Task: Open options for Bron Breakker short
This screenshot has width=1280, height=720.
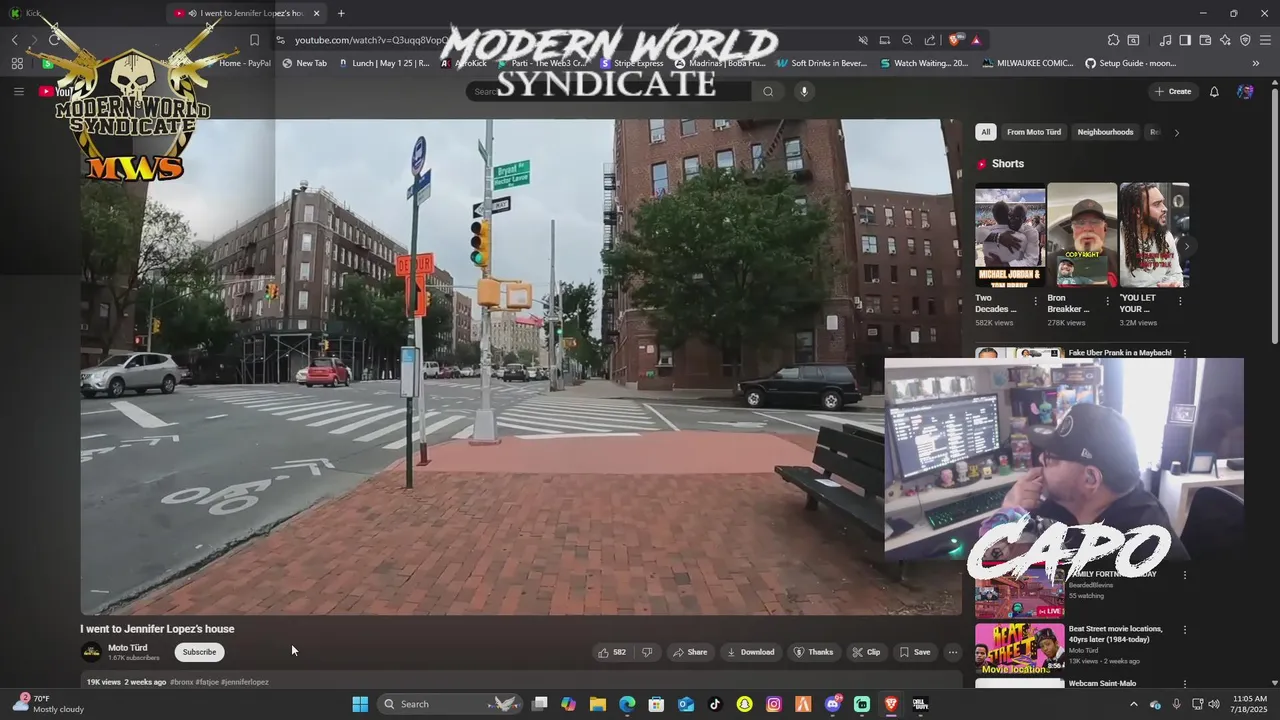Action: [x=1107, y=301]
